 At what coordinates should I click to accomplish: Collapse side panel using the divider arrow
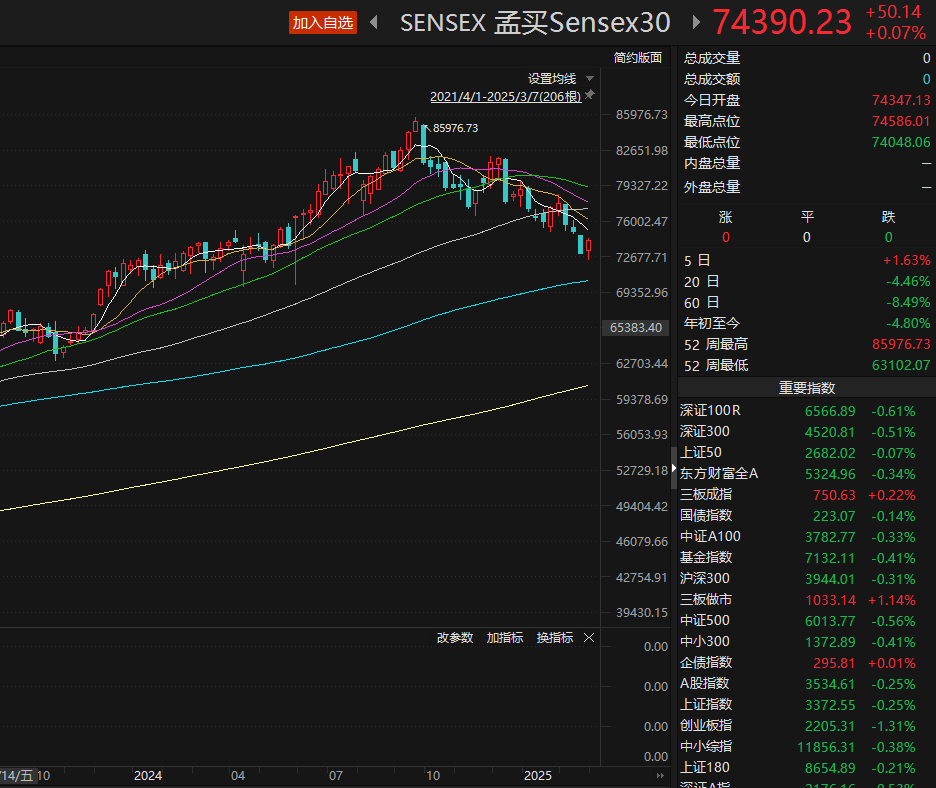click(x=674, y=469)
